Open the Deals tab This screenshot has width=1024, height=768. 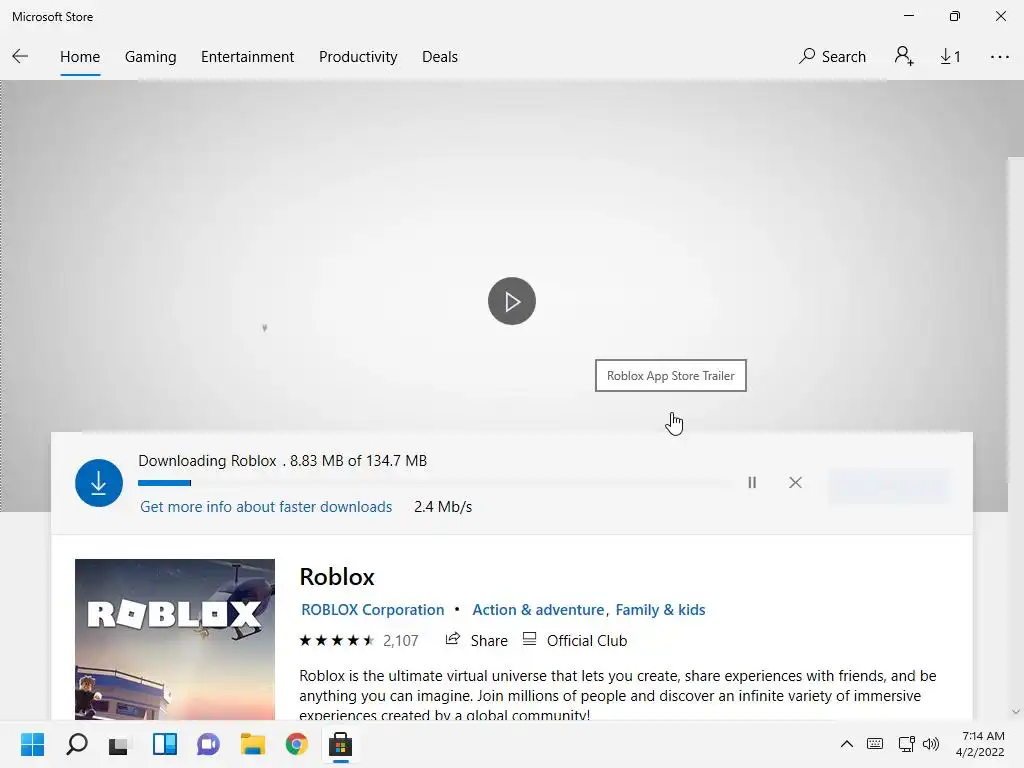tap(440, 57)
